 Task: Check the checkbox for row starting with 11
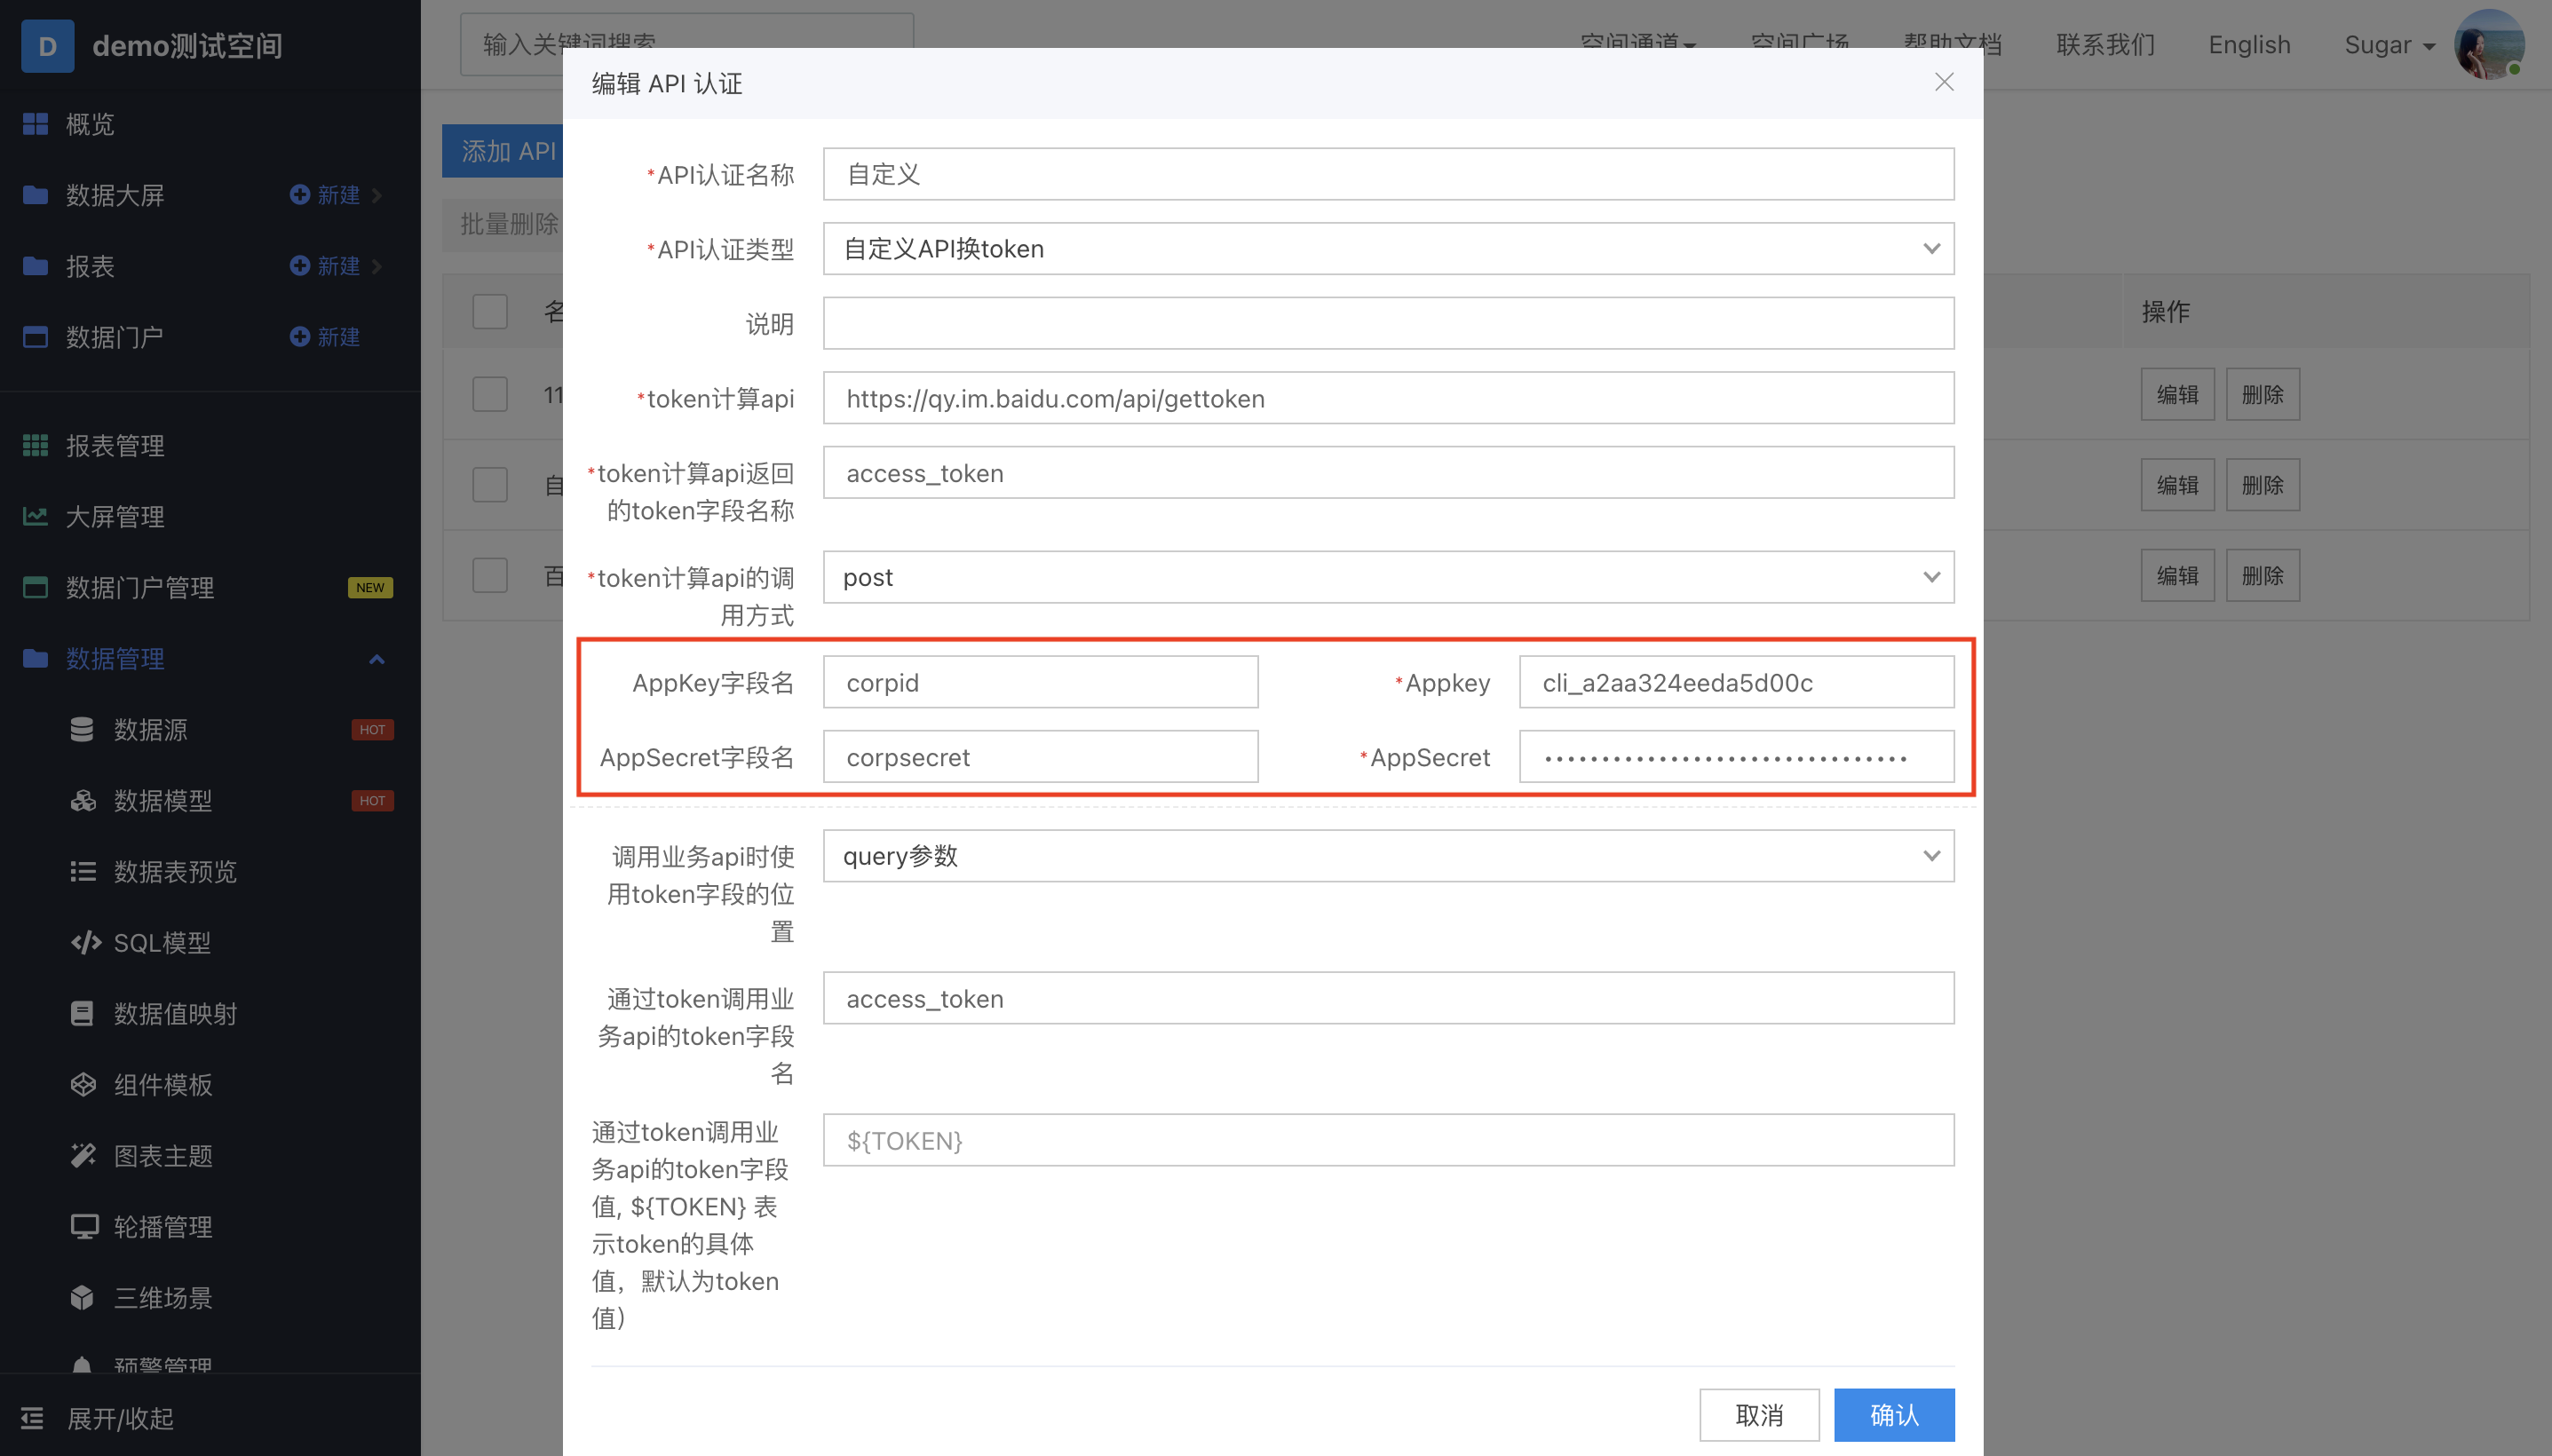(490, 395)
